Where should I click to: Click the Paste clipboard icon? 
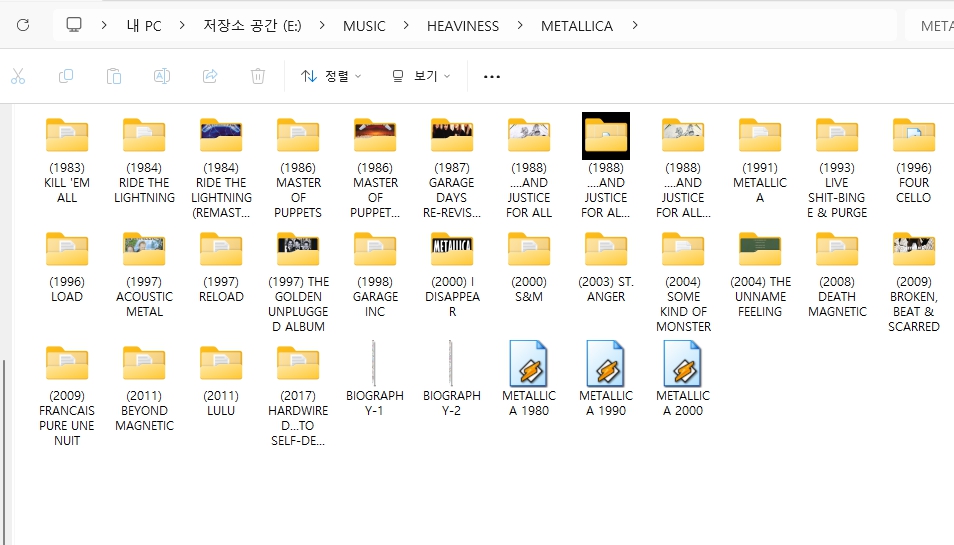[x=114, y=76]
